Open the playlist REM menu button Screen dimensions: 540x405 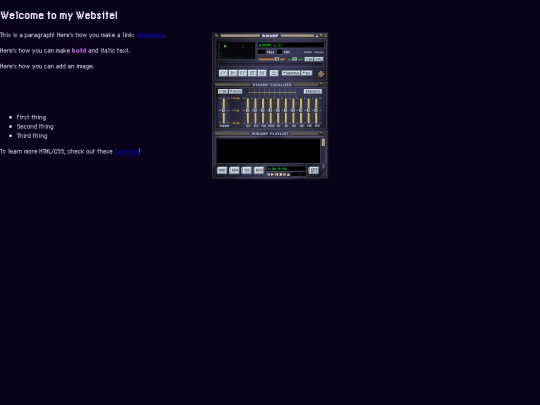(234, 170)
